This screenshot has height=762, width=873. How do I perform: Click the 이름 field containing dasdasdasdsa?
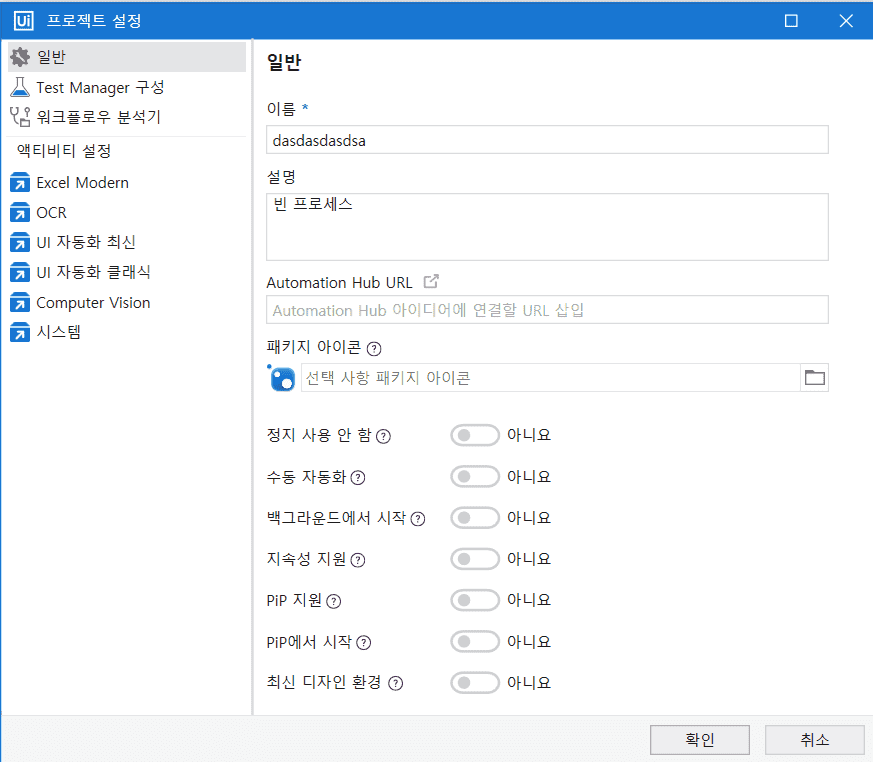click(x=547, y=140)
